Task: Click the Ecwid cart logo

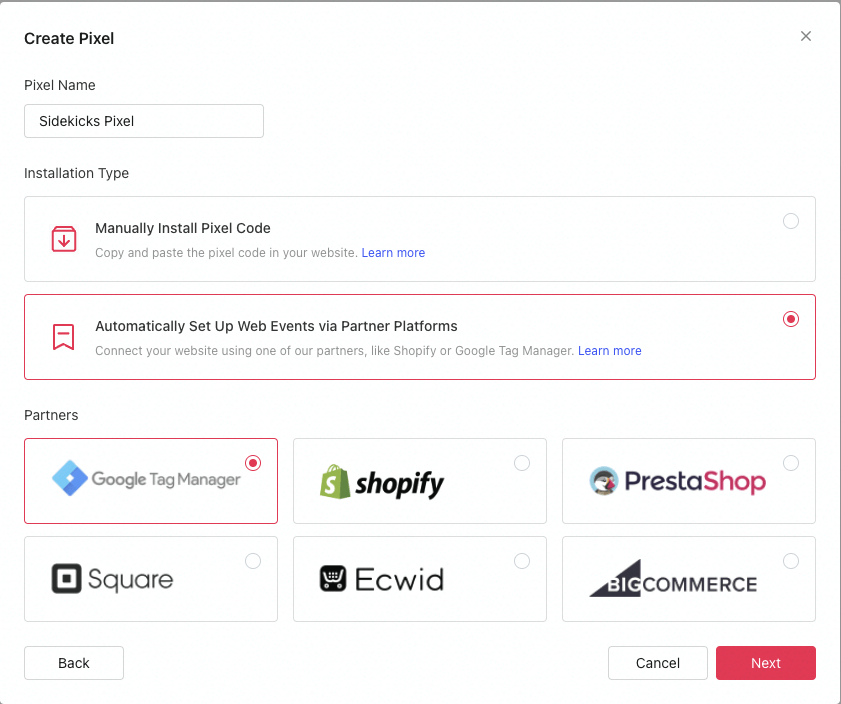Action: tap(333, 579)
